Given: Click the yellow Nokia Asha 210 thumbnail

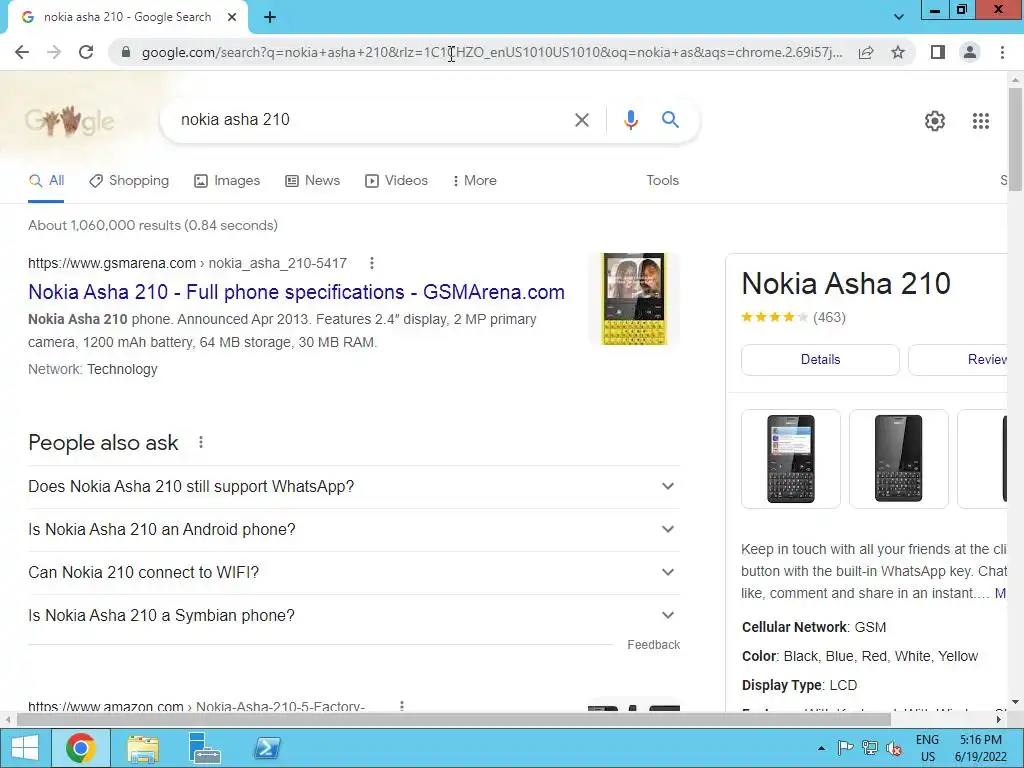Looking at the screenshot, I should (x=633, y=299).
